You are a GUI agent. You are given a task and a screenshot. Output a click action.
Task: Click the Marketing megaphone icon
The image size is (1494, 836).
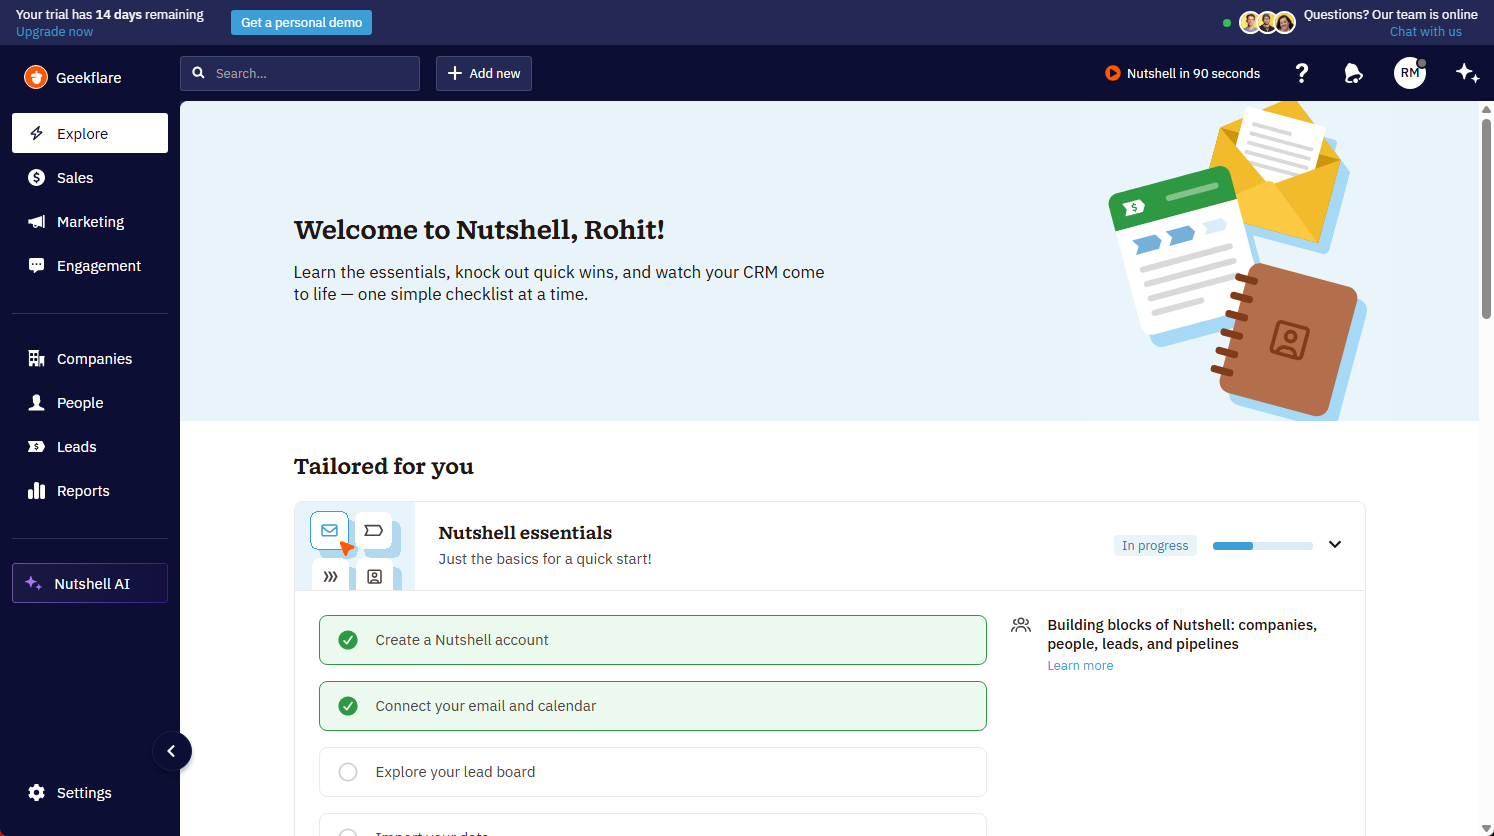[x=37, y=221]
